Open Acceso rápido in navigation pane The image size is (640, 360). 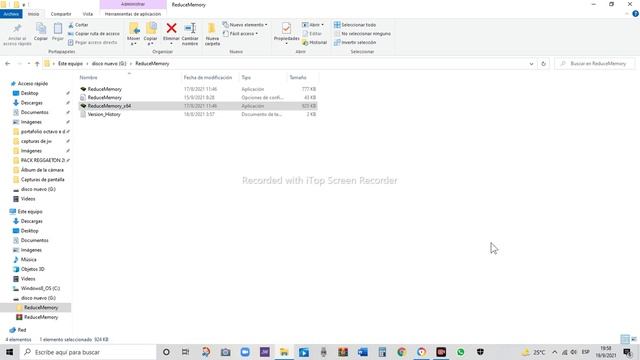(33, 84)
